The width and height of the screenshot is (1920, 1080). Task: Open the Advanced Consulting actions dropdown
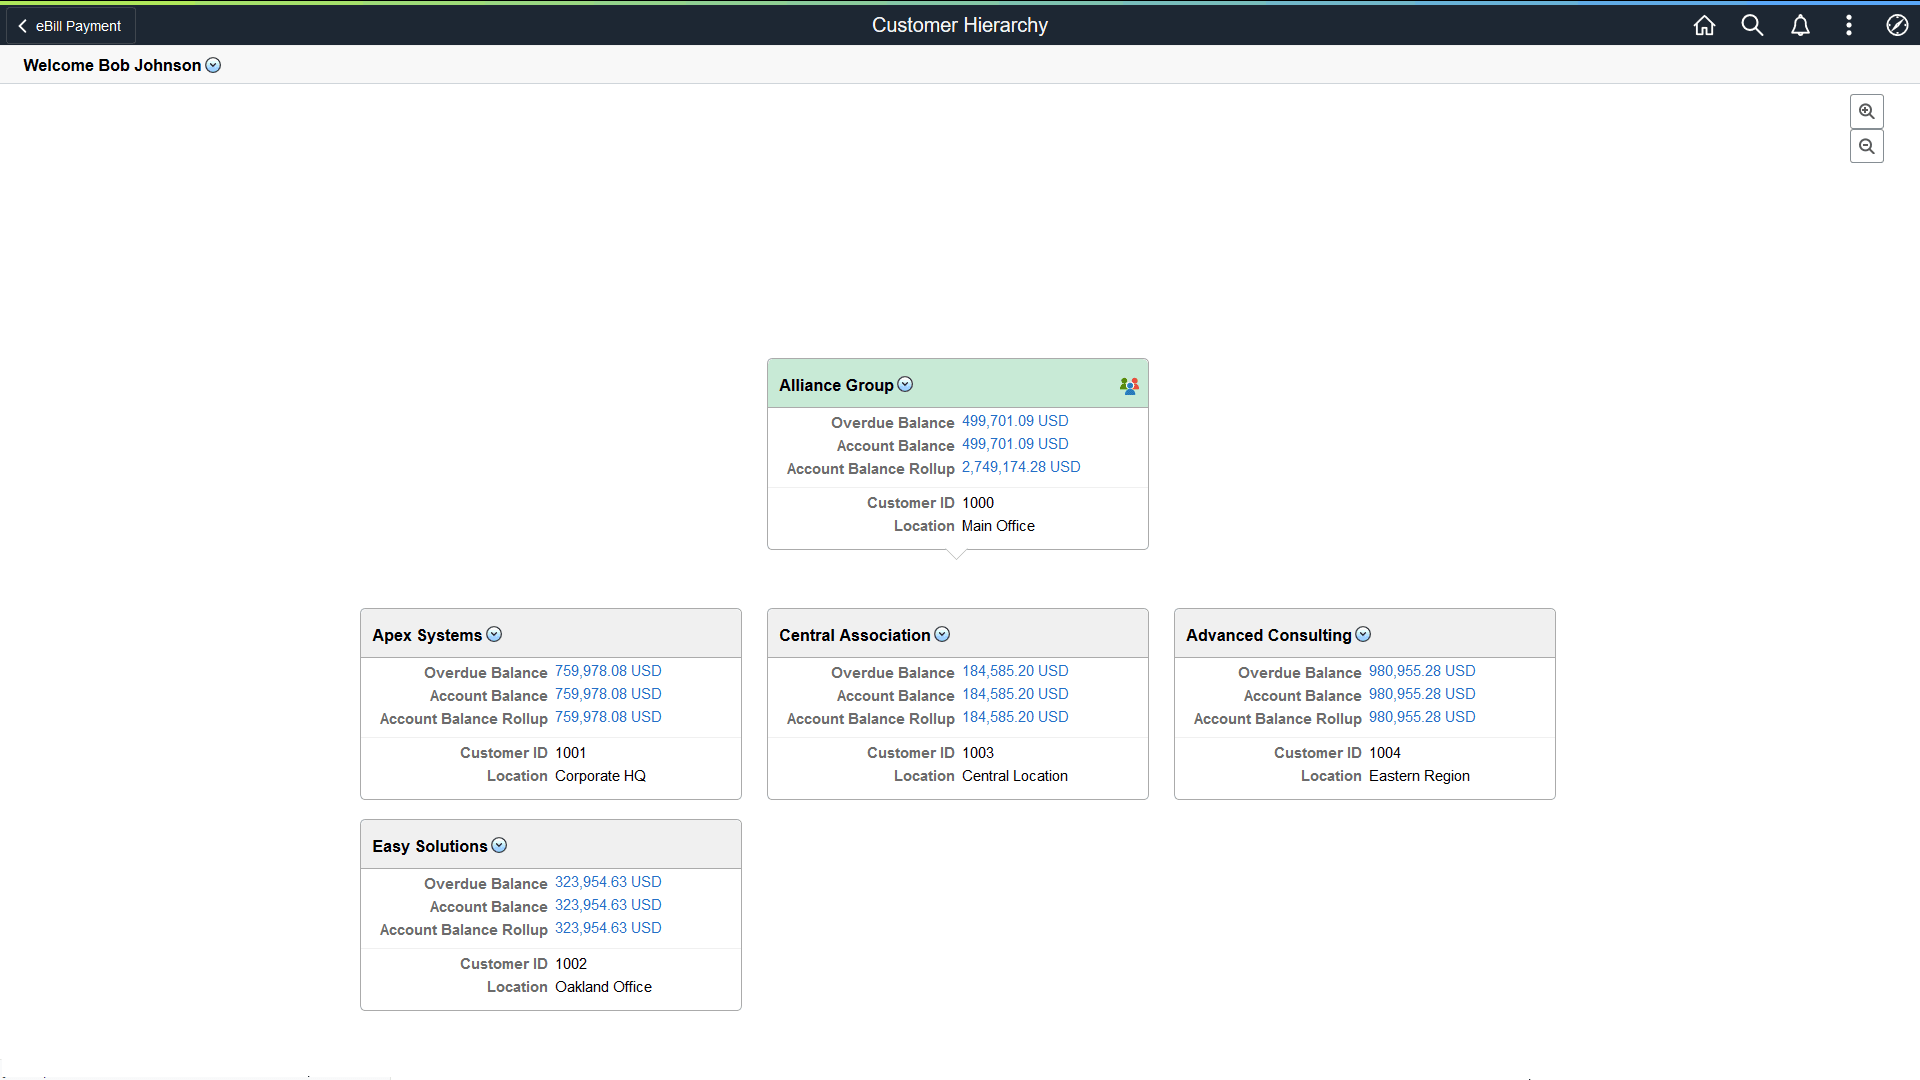[x=1363, y=635]
